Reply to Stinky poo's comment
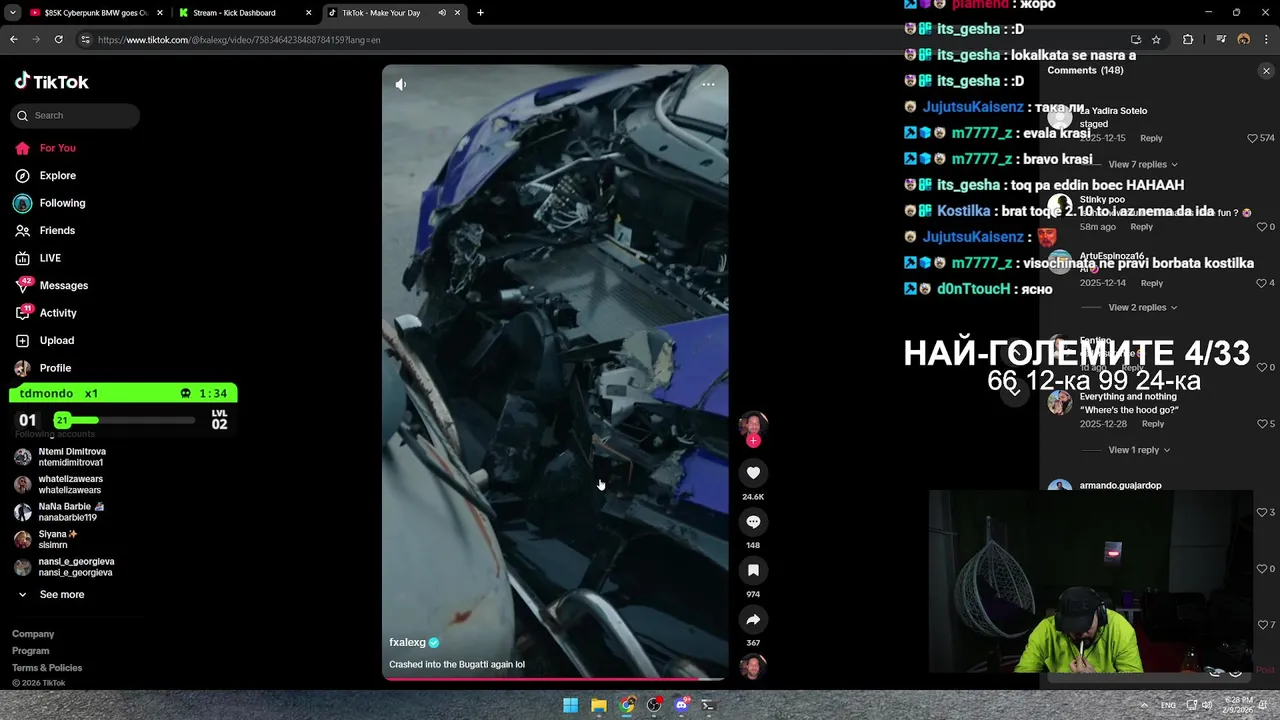 click(x=1141, y=227)
